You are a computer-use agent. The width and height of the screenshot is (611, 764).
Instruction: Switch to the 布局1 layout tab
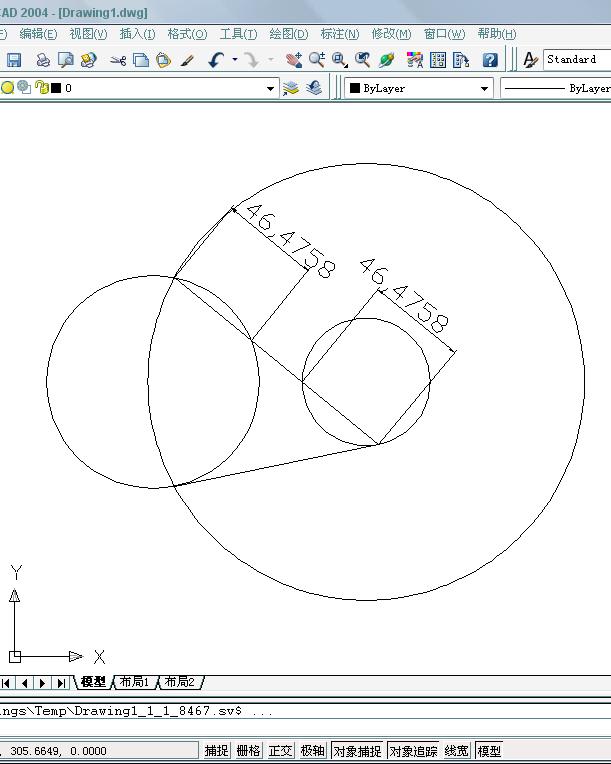click(x=134, y=682)
